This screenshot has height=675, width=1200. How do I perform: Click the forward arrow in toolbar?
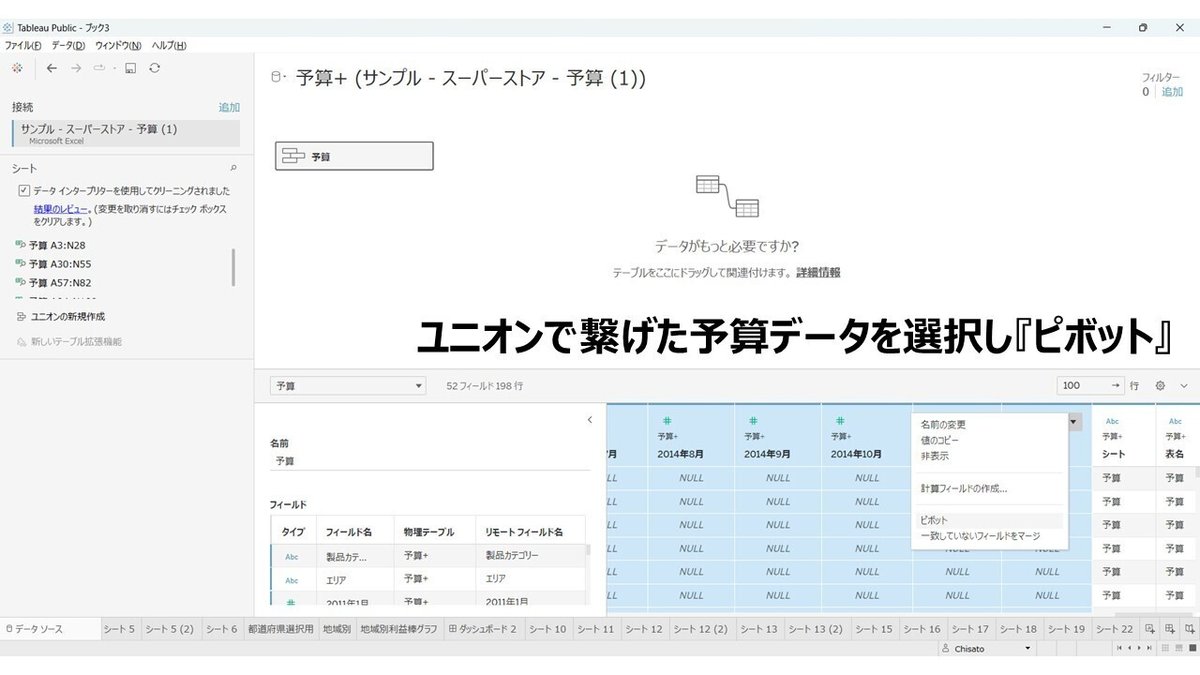click(x=76, y=68)
